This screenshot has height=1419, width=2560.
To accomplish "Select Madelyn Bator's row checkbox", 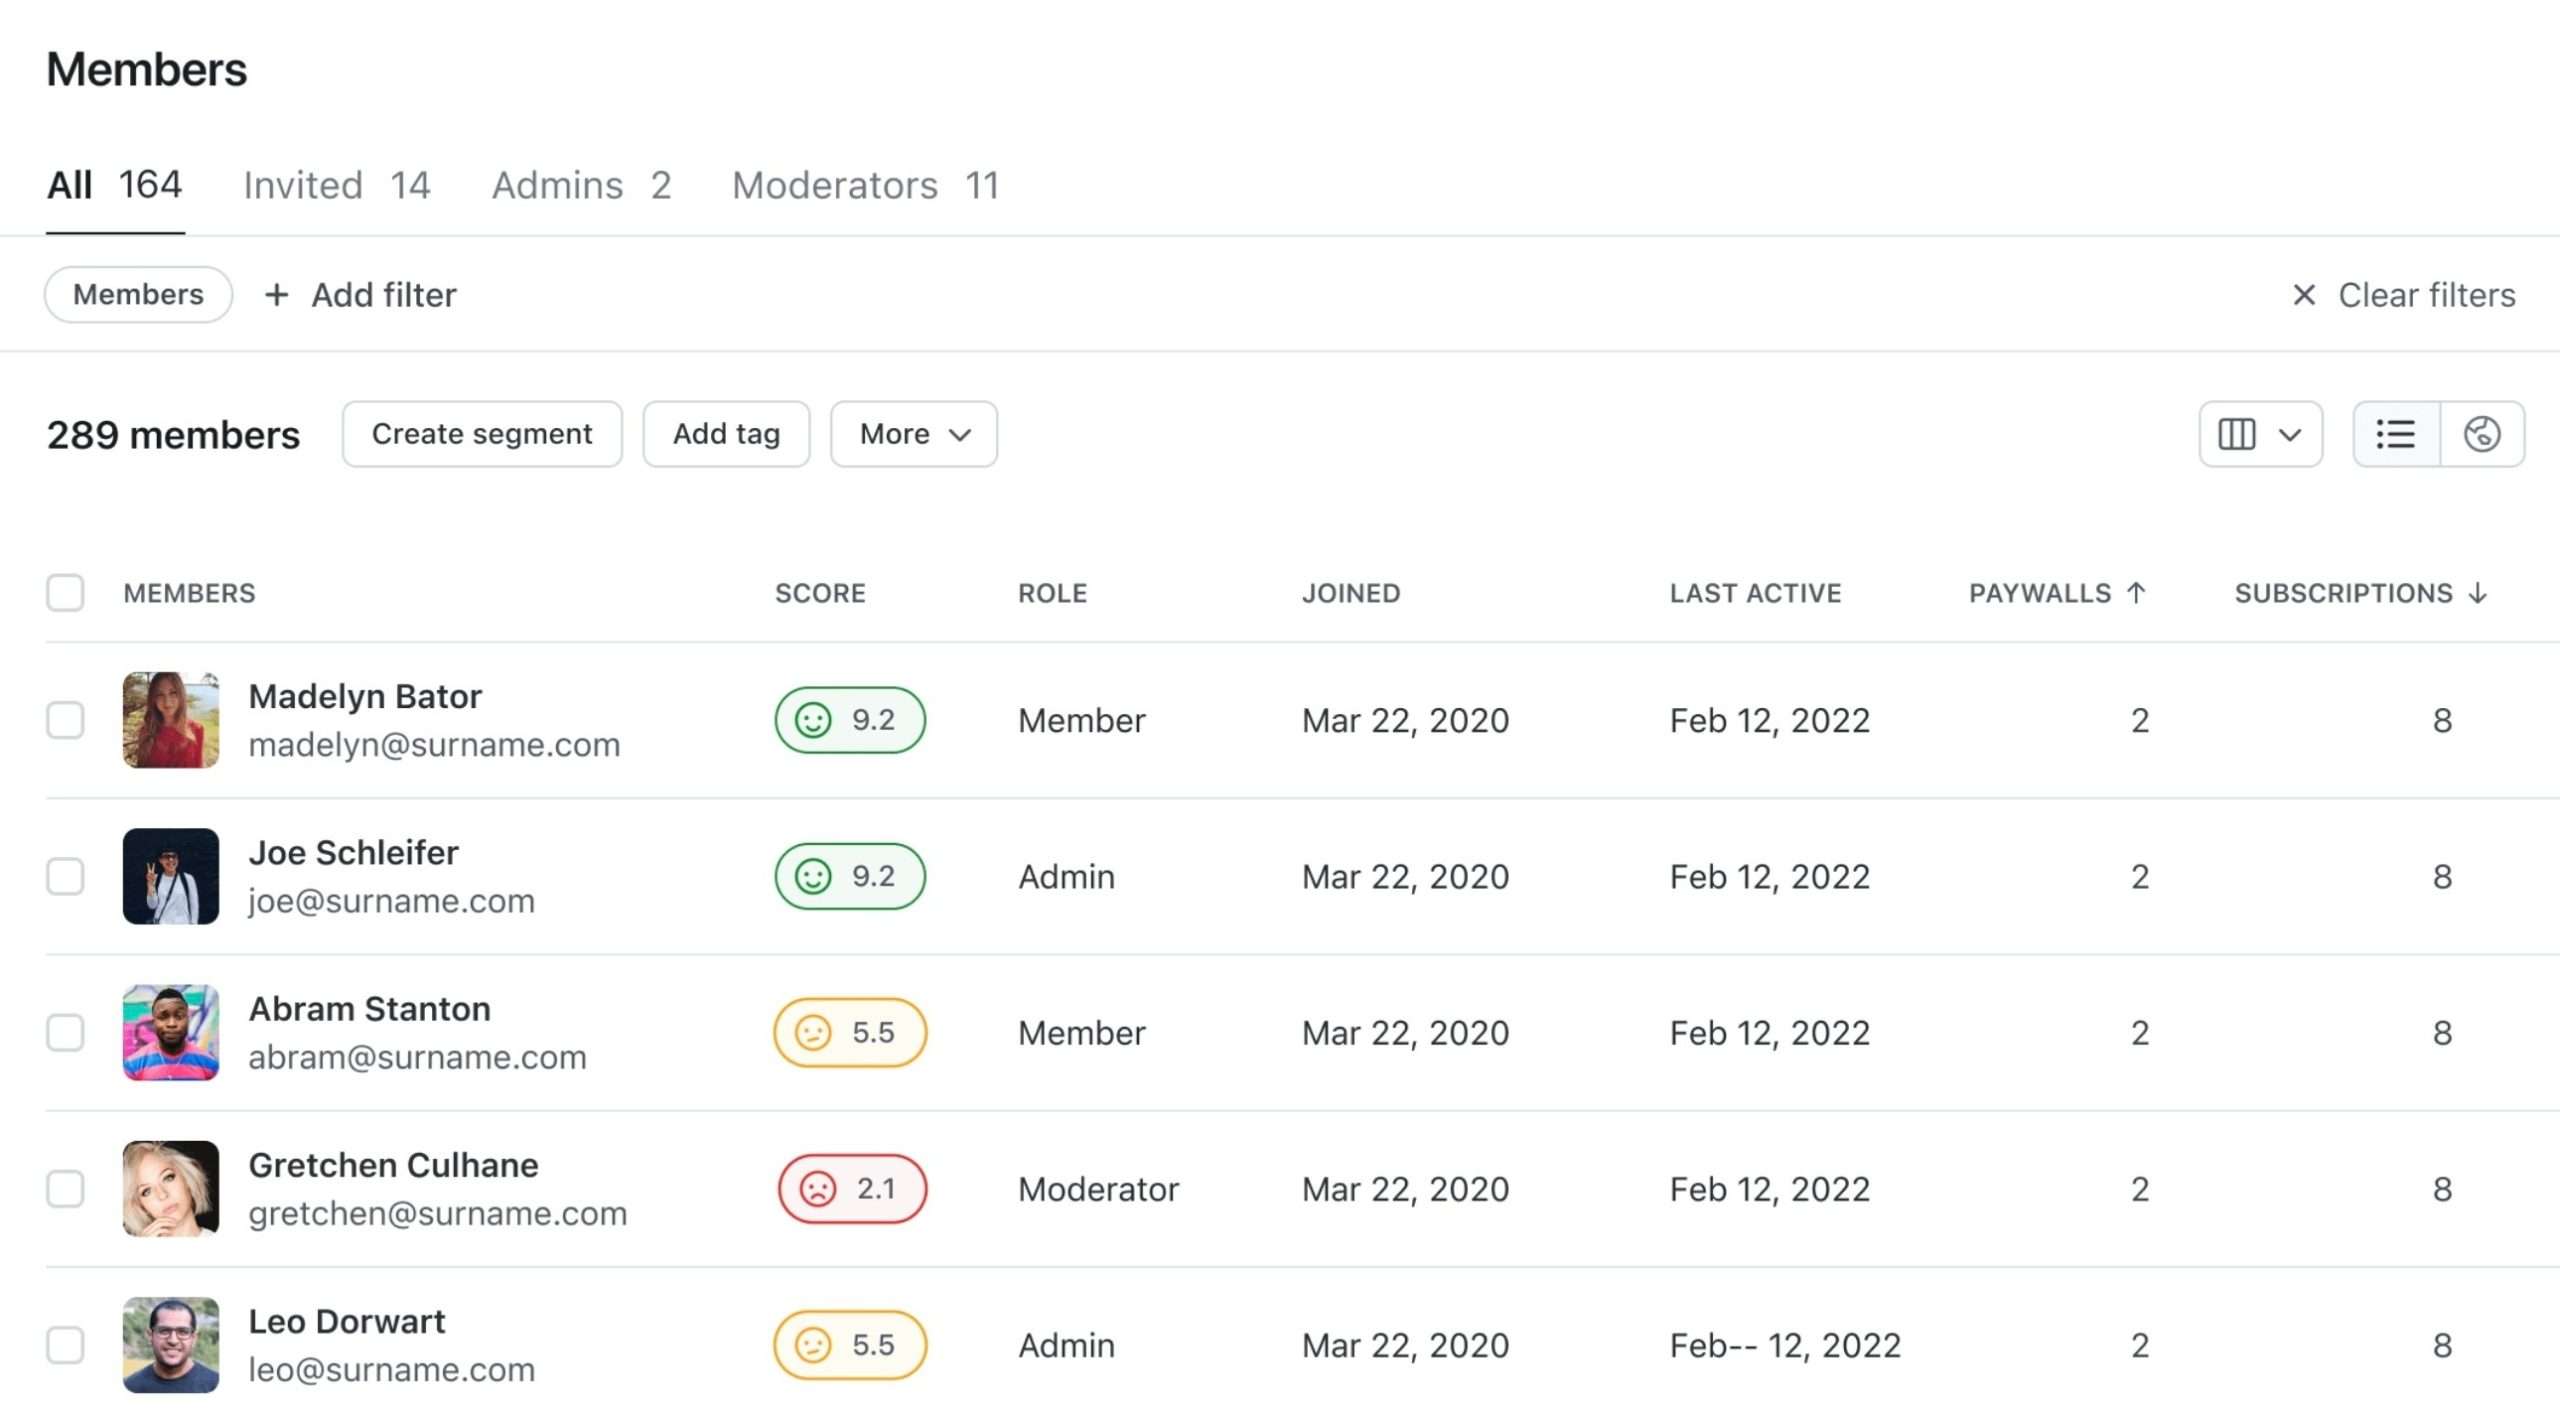I will pos(65,720).
